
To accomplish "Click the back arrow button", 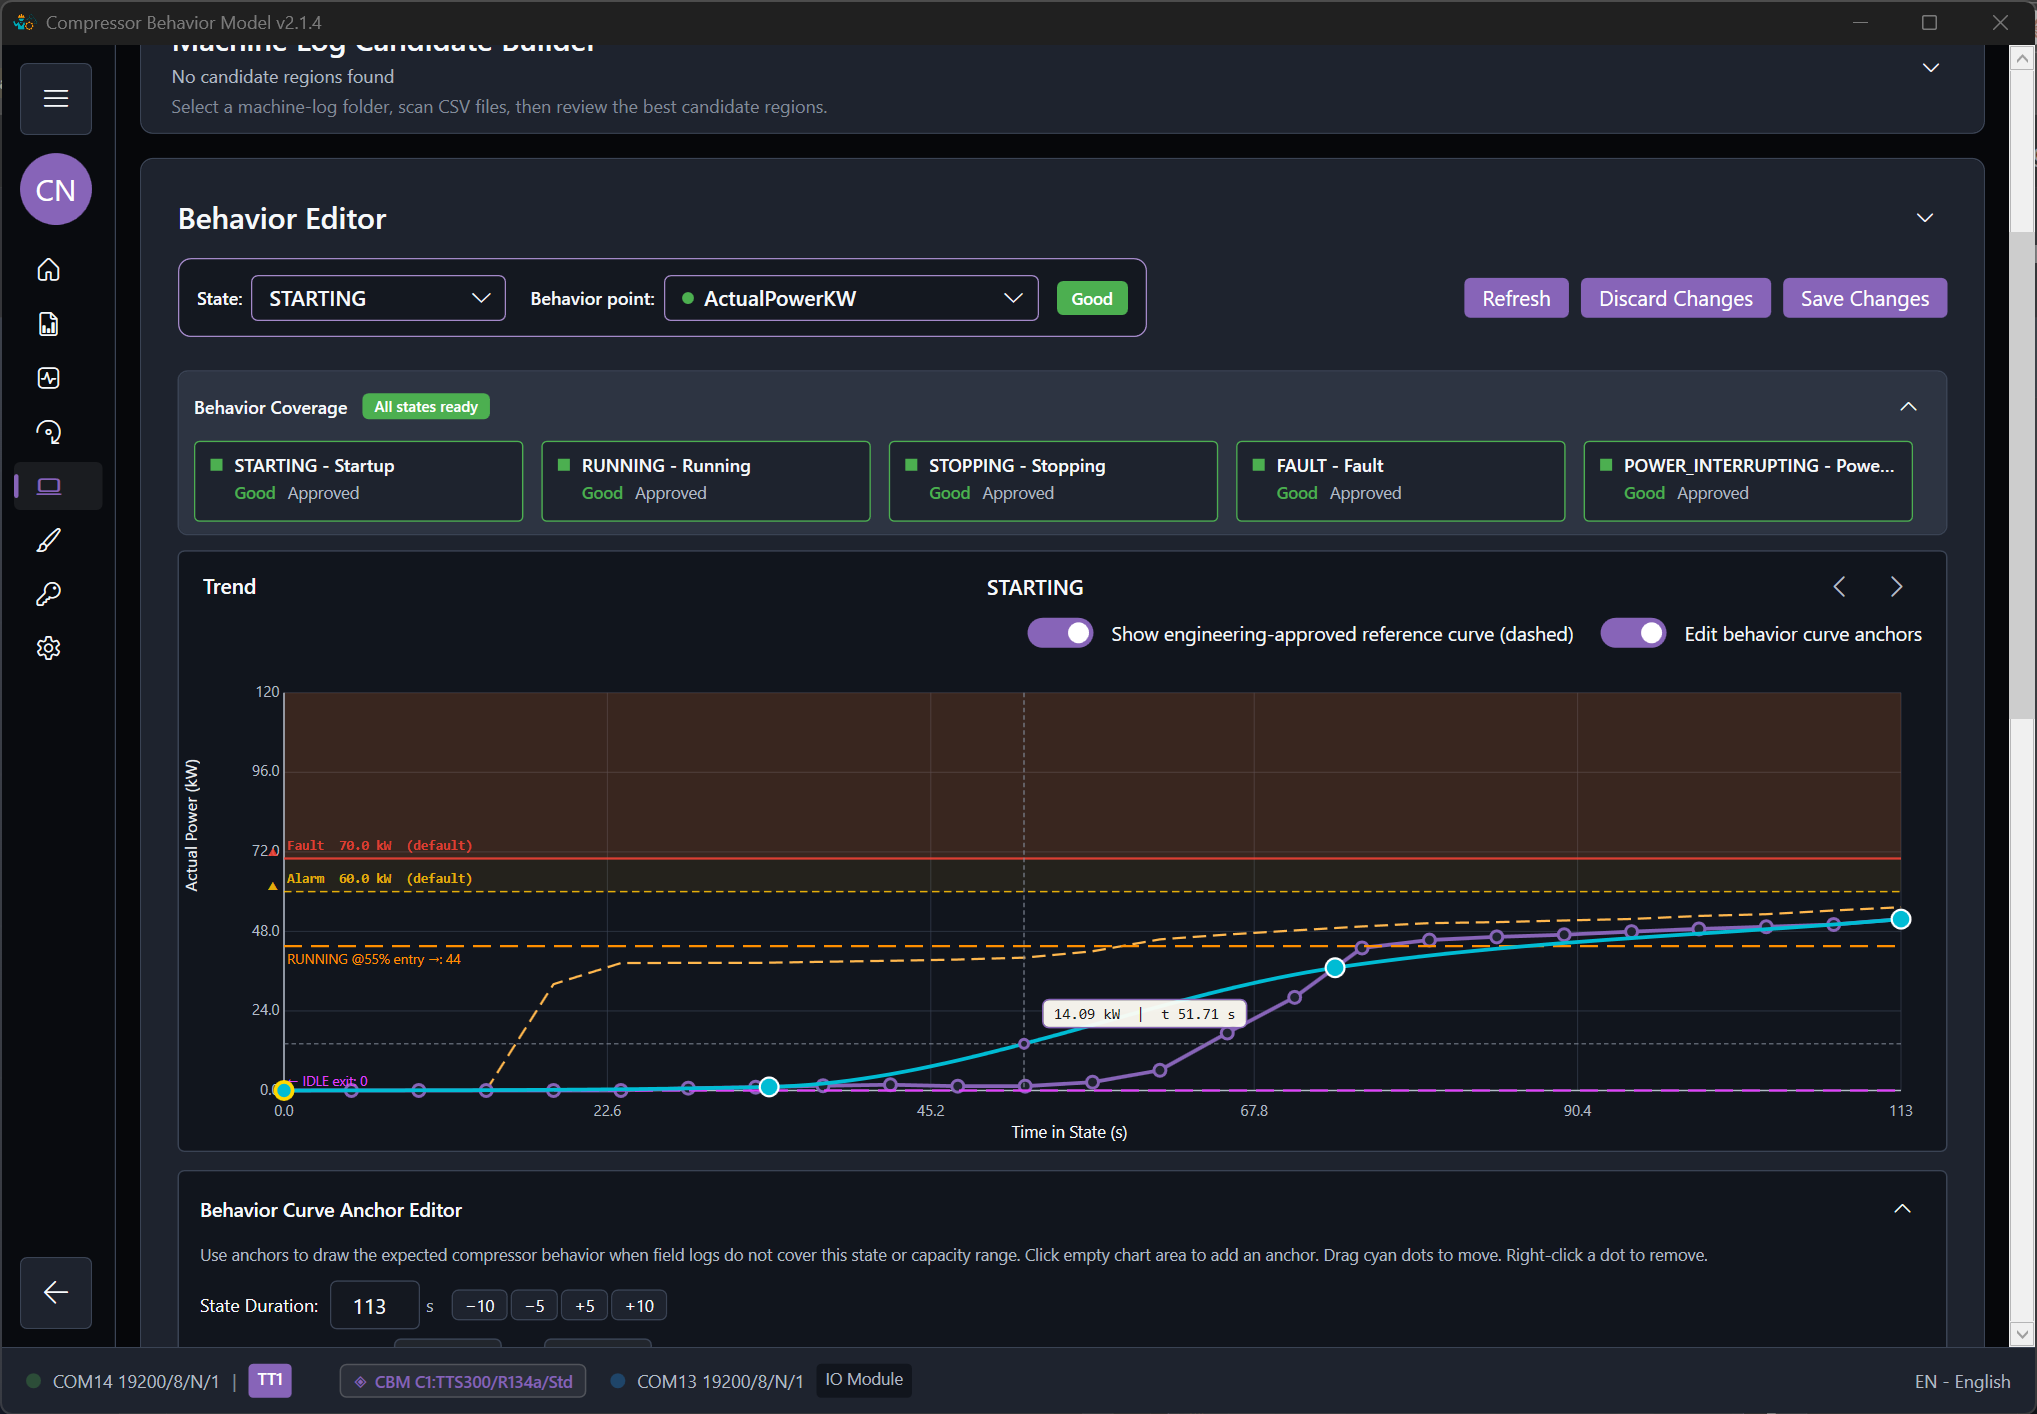I will [56, 1292].
